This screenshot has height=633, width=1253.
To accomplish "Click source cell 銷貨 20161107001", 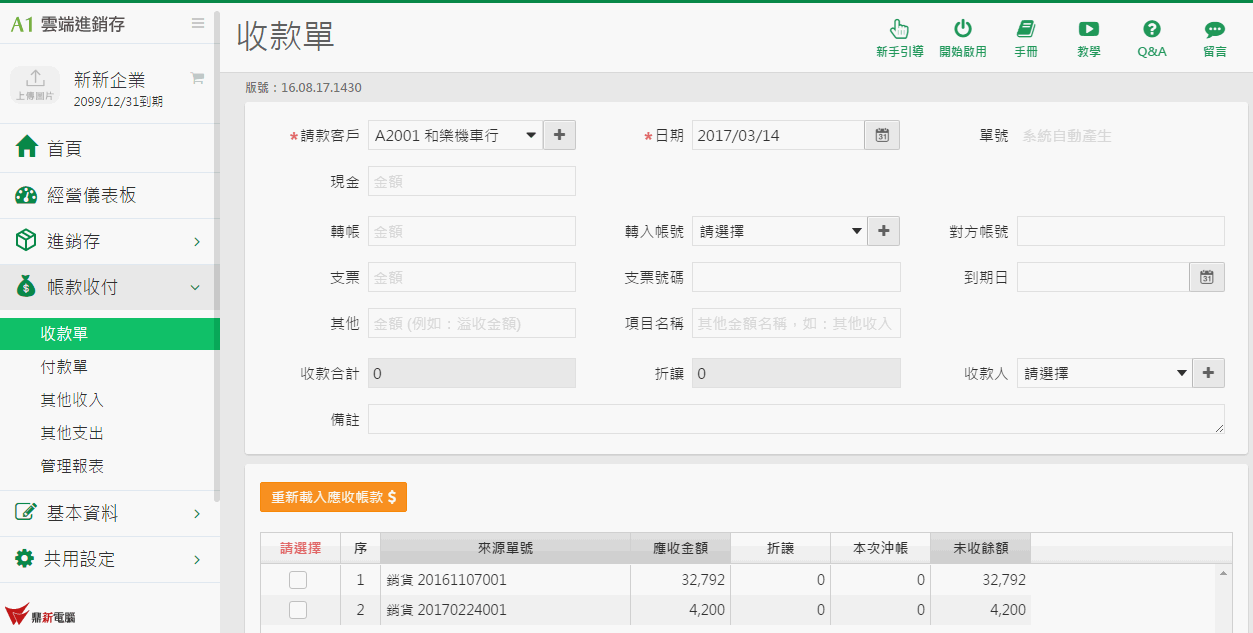I will pyautogui.click(x=505, y=580).
